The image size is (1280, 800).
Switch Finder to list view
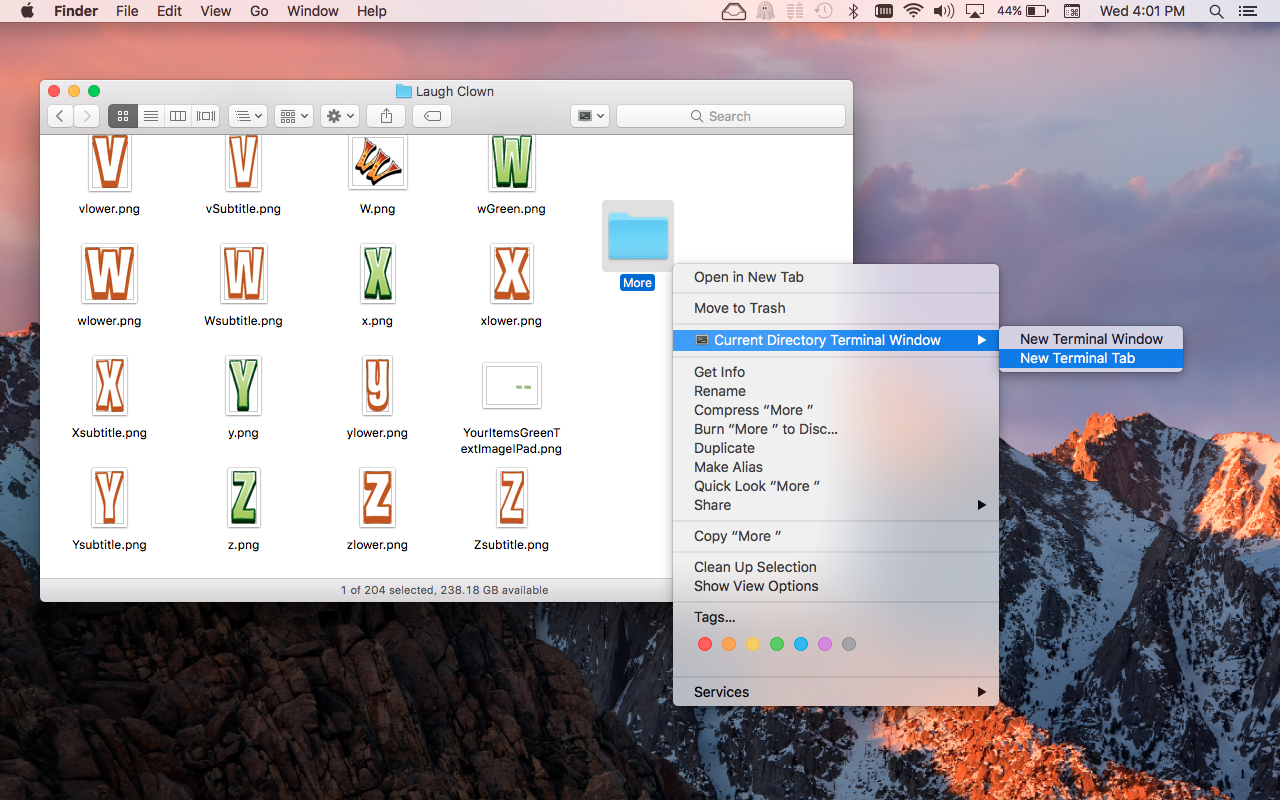(151, 116)
